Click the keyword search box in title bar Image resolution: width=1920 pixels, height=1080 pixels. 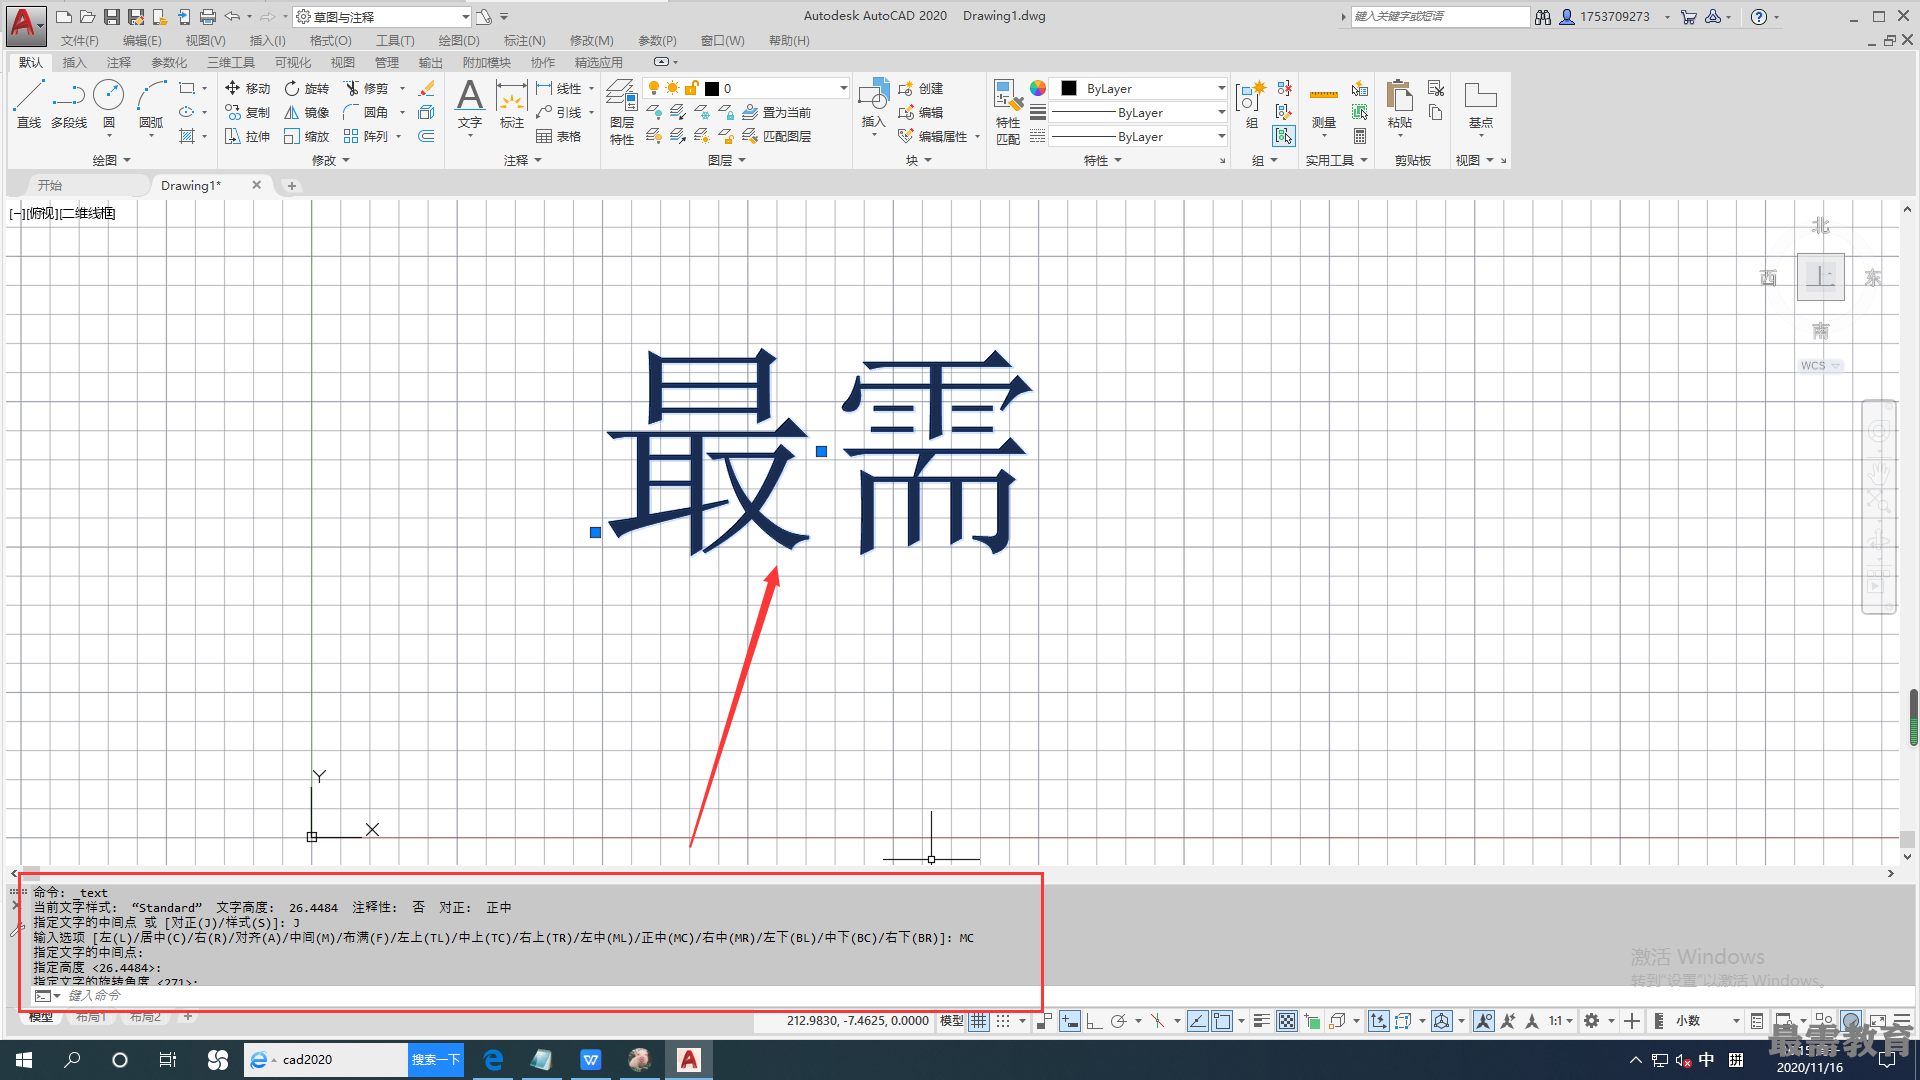tap(1440, 17)
